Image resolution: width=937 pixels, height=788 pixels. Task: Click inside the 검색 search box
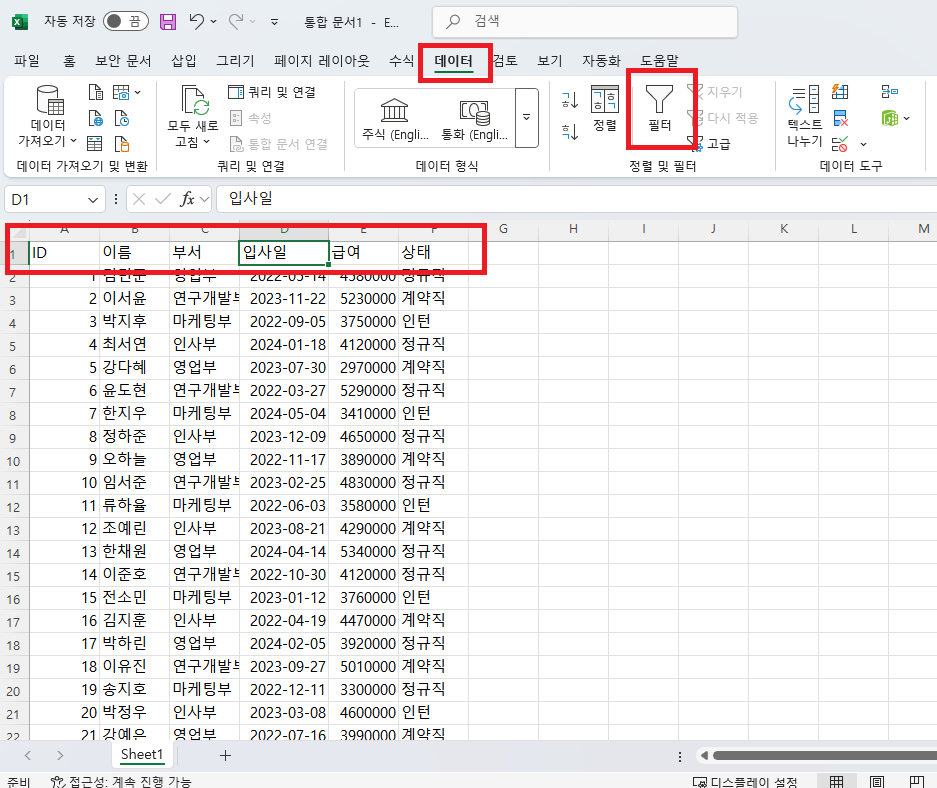(x=584, y=21)
